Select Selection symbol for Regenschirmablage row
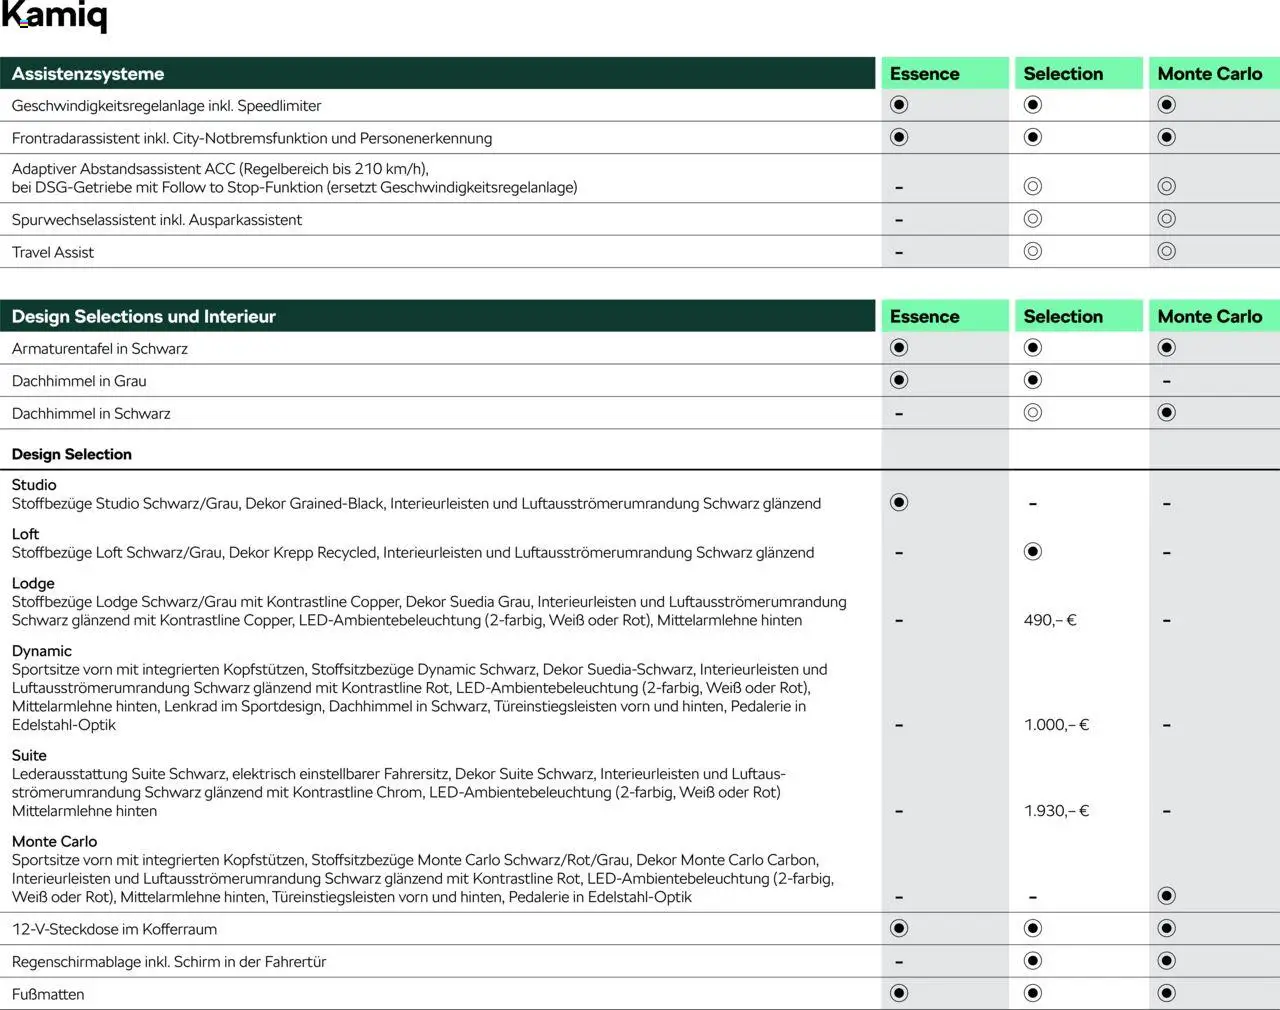The height and width of the screenshot is (1010, 1280). pyautogui.click(x=1033, y=961)
